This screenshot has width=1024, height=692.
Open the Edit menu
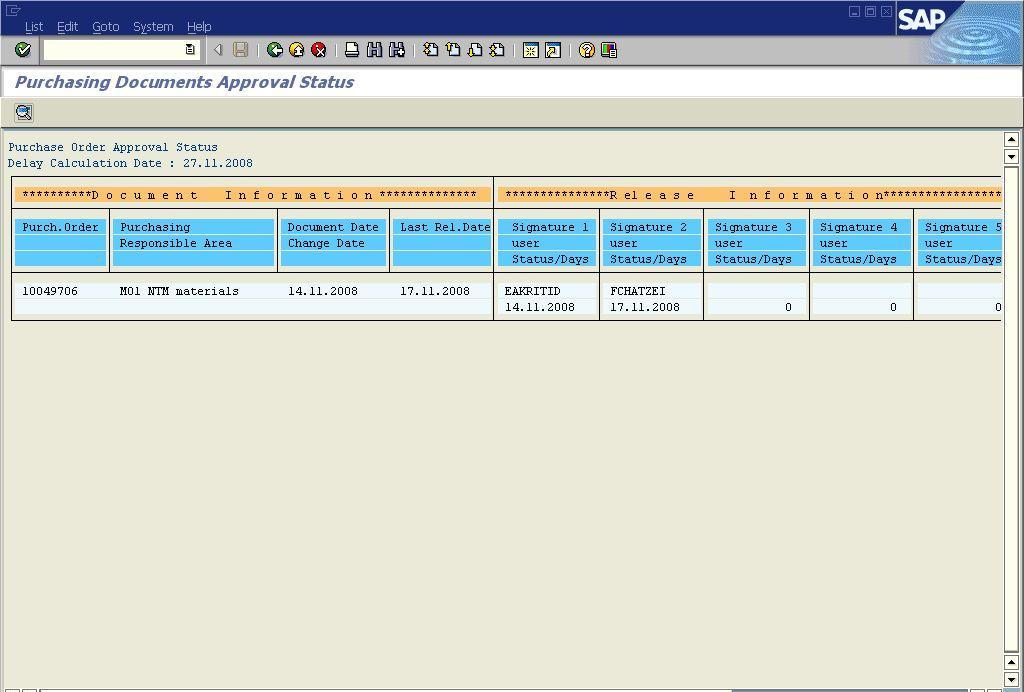[67, 27]
